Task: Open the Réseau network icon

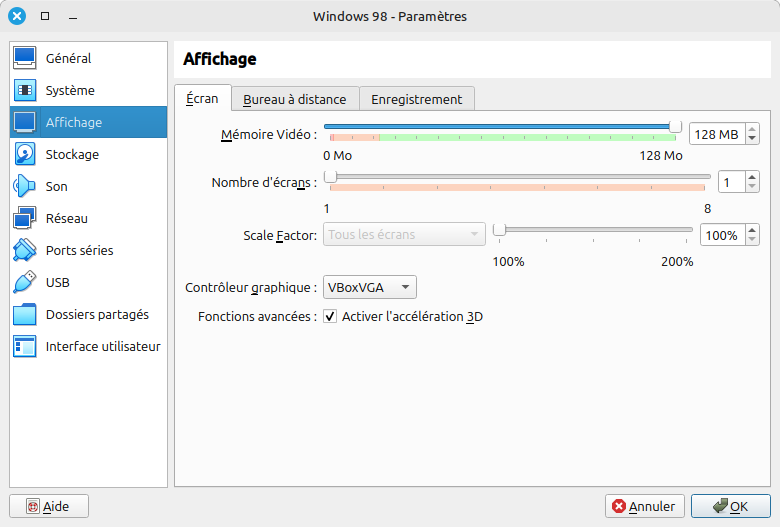Action: tap(24, 218)
